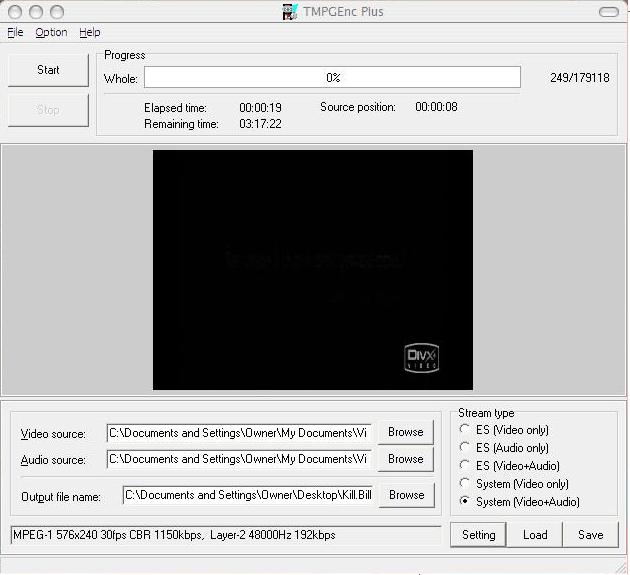Open the Option menu
Screen dimensions: 630x575
tap(51, 32)
